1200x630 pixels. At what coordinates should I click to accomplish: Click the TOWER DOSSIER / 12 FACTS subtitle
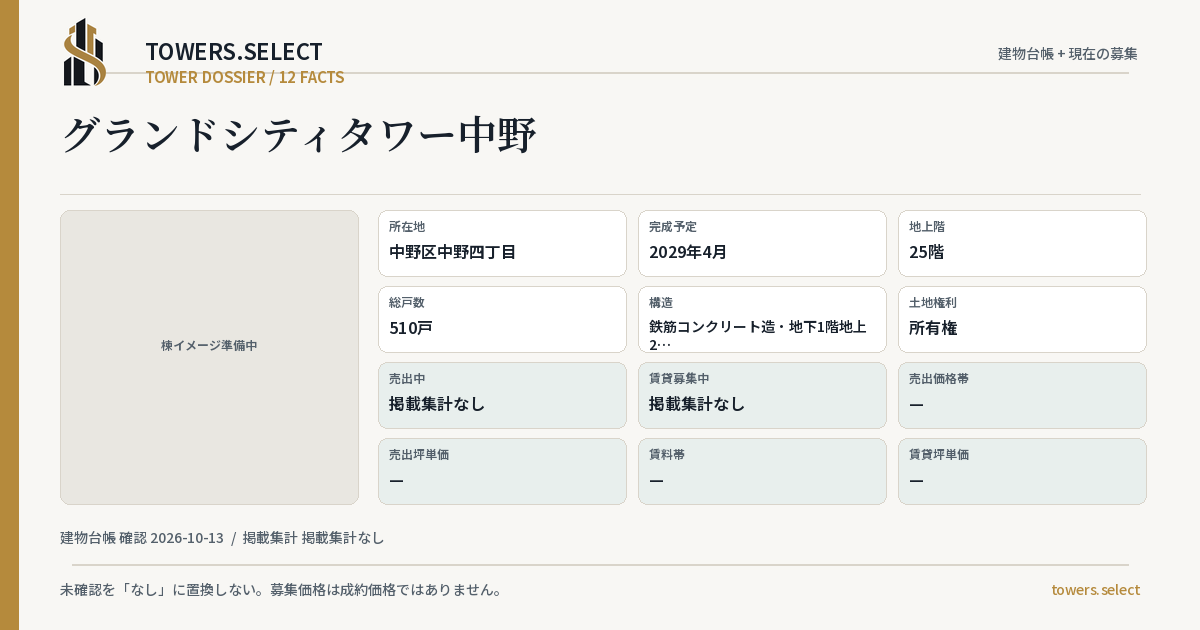[x=245, y=77]
